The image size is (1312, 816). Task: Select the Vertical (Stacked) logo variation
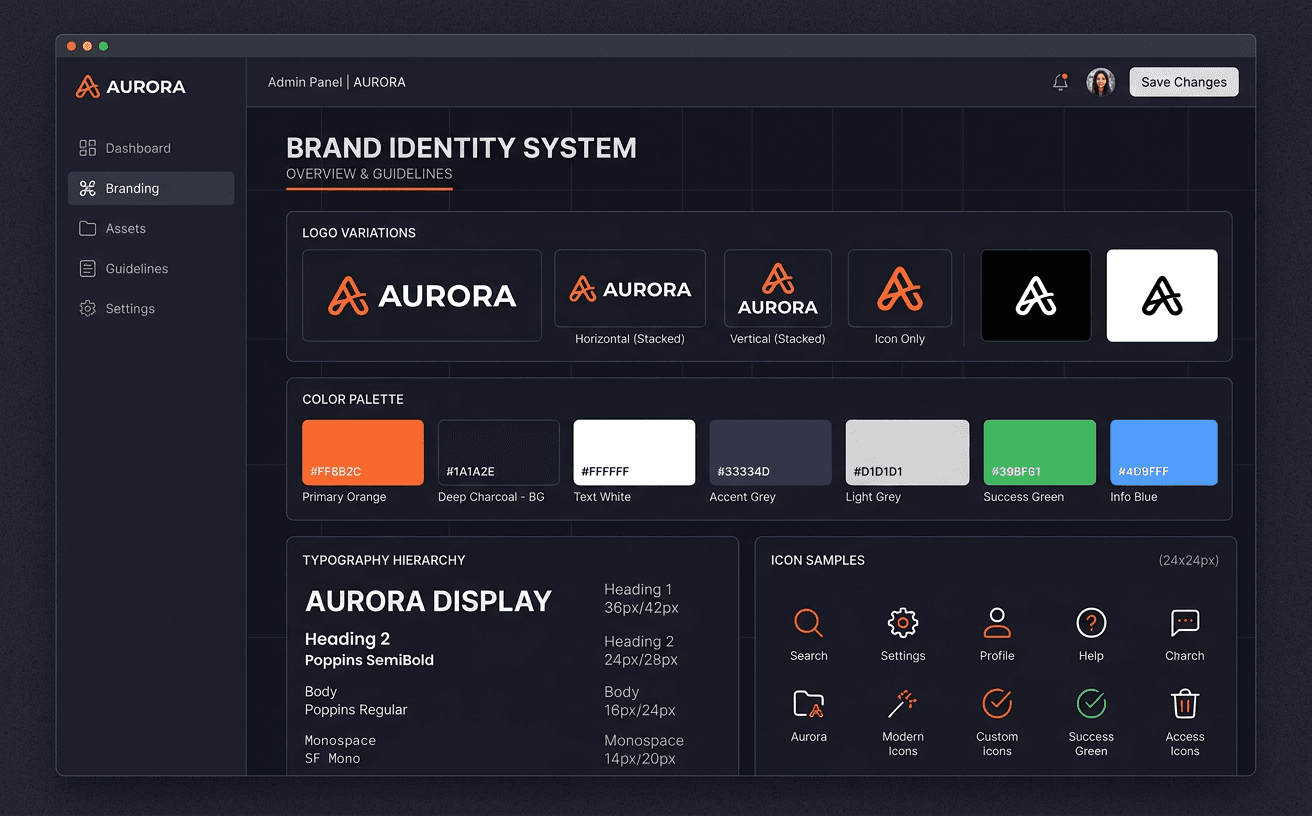click(x=778, y=289)
